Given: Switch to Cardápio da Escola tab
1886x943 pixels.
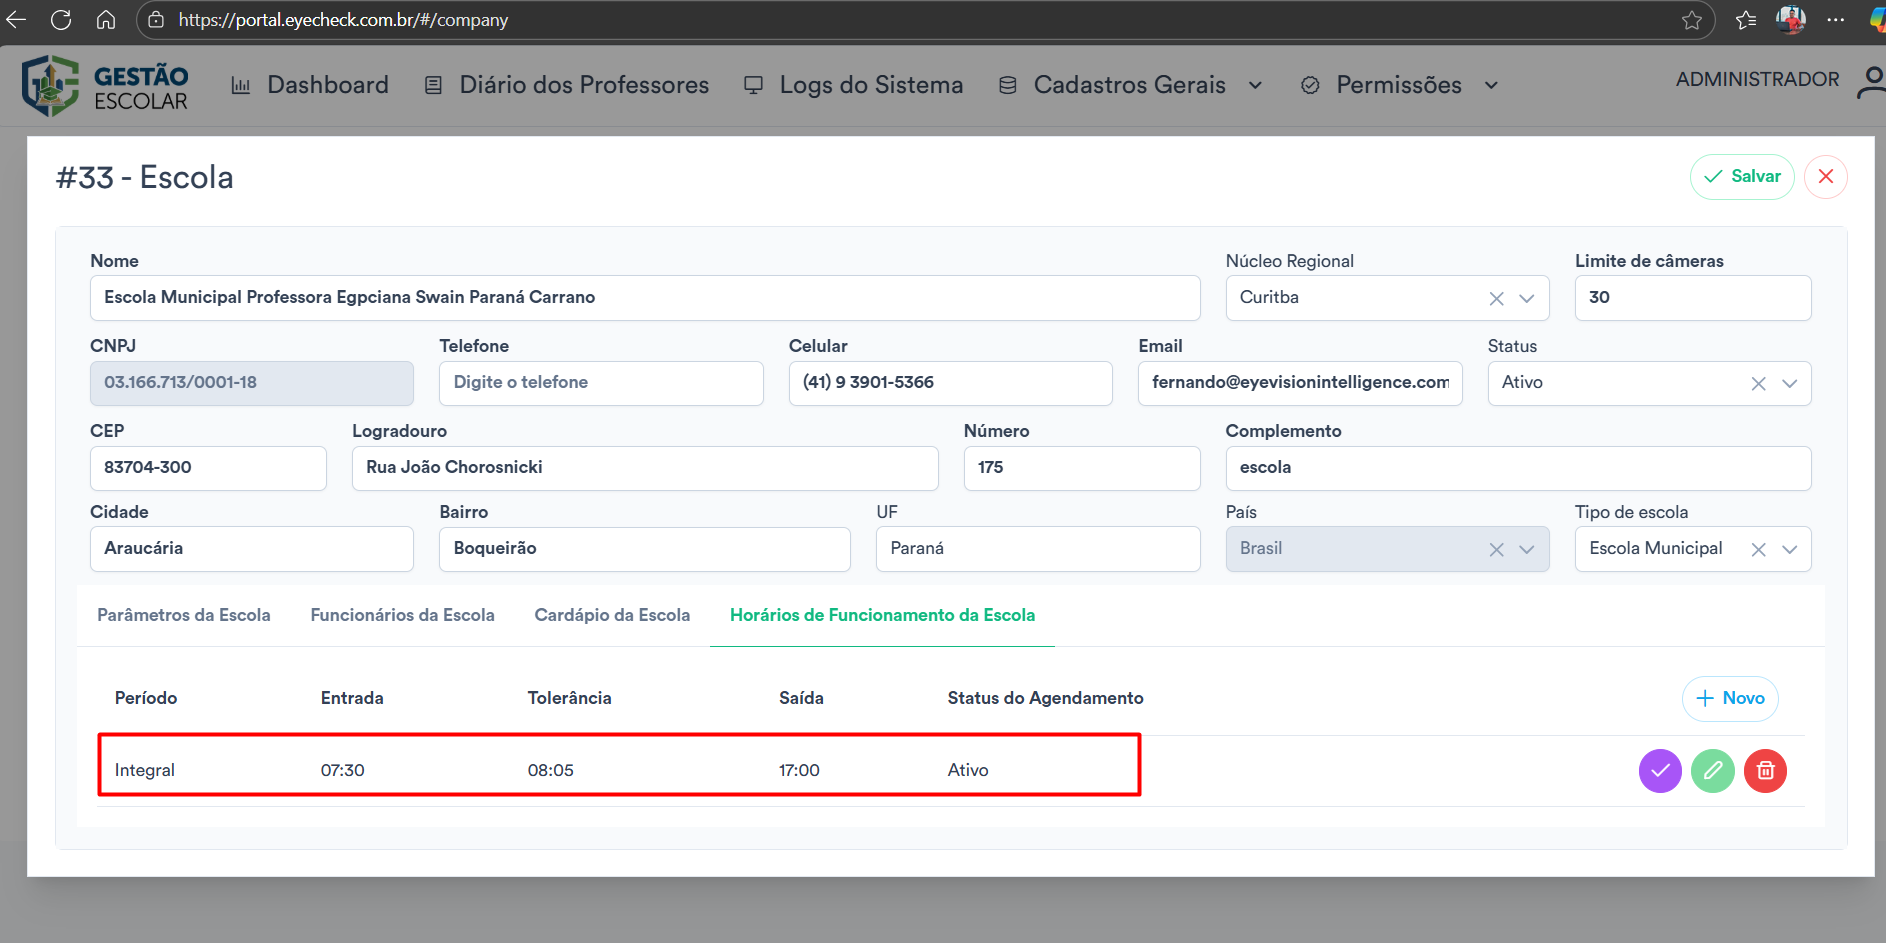Looking at the screenshot, I should 612,615.
